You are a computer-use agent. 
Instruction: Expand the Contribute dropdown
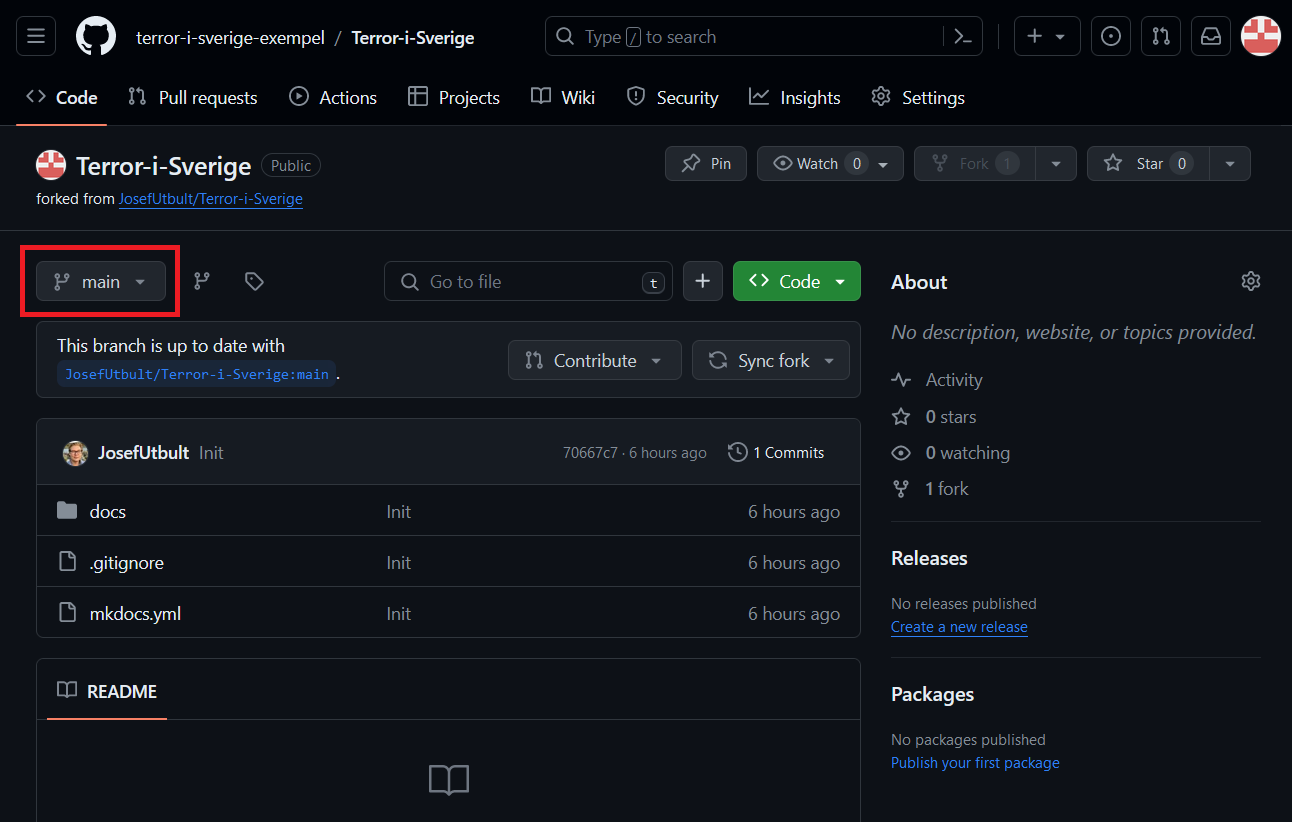tap(595, 361)
